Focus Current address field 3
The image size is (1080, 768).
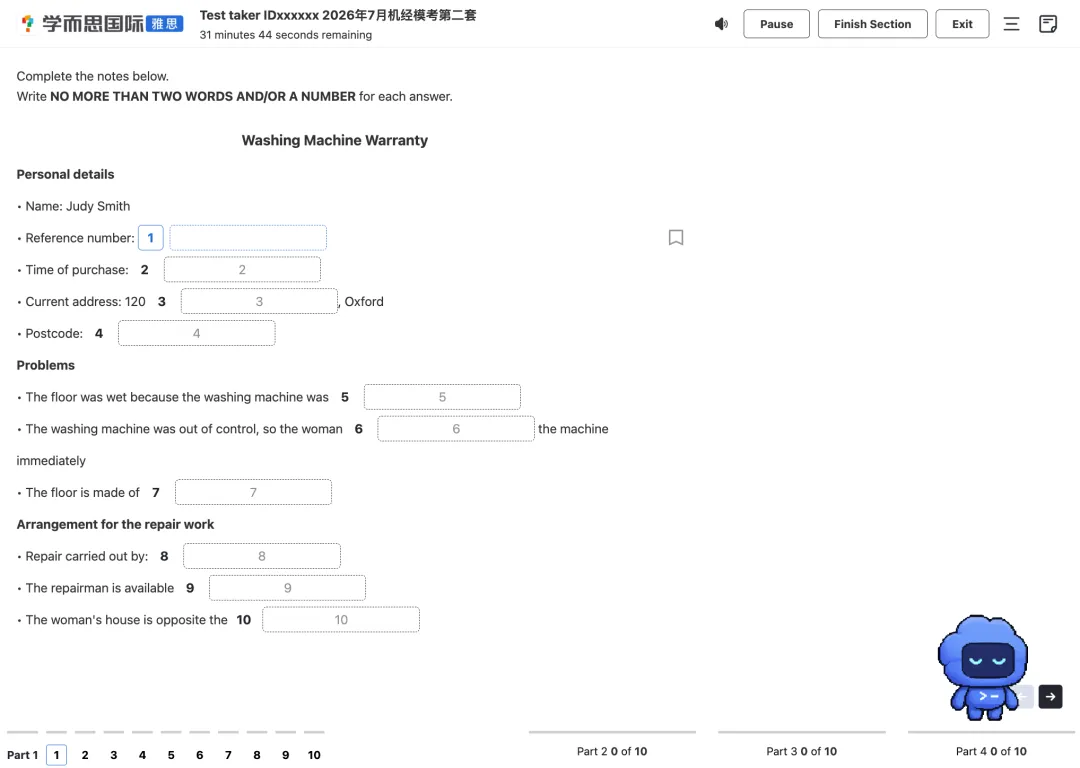[x=259, y=301]
